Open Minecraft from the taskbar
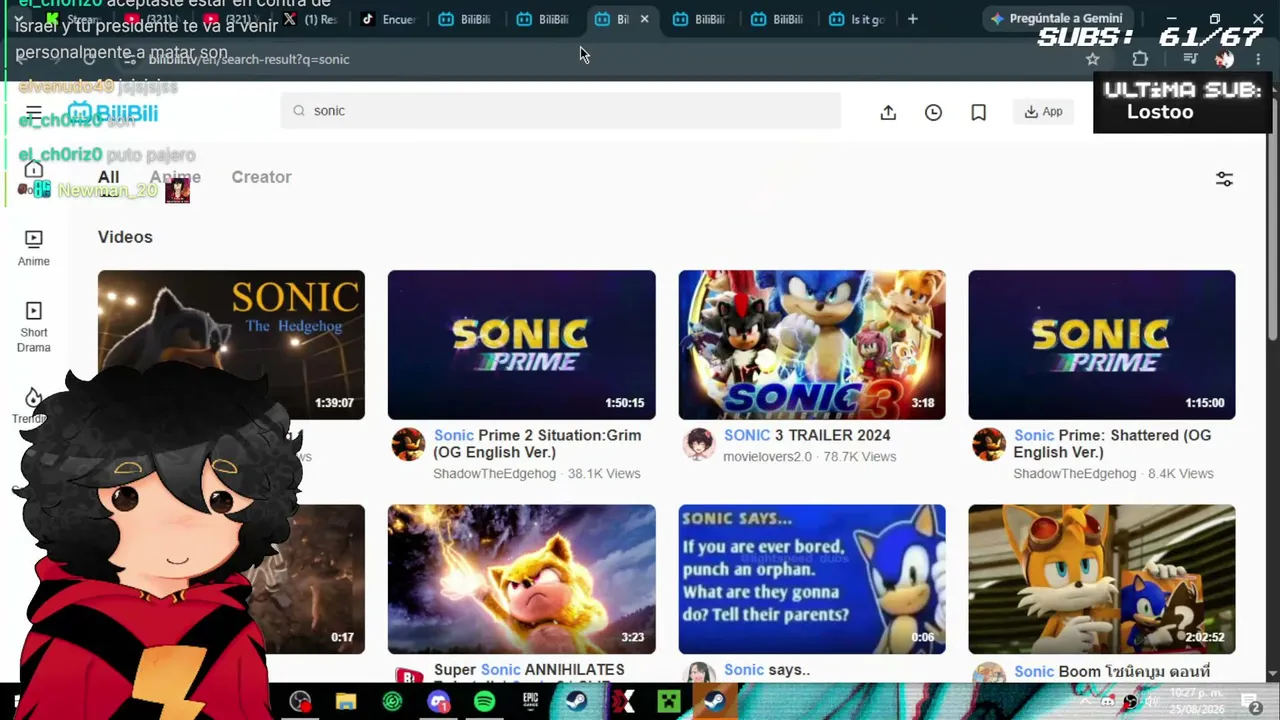The width and height of the screenshot is (1280, 720). pos(668,702)
